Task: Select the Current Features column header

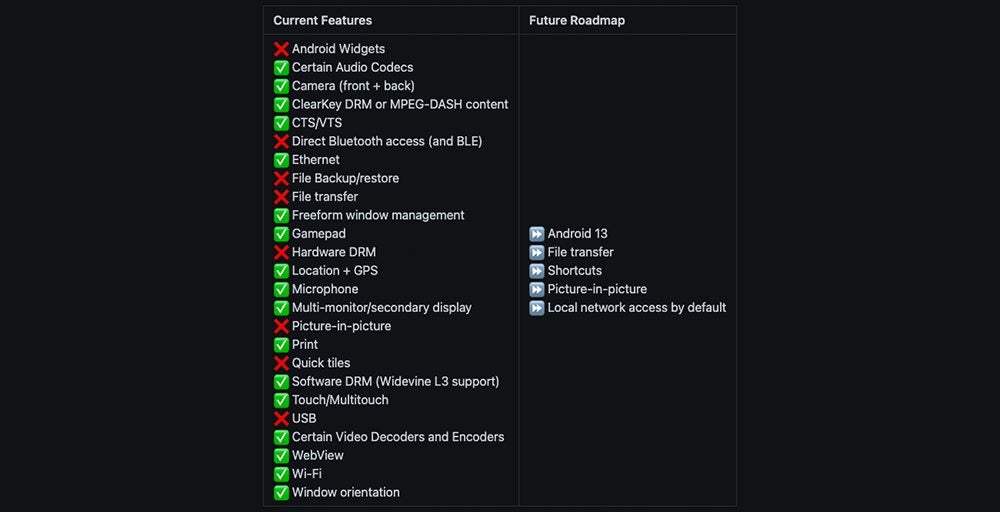Action: [x=323, y=20]
